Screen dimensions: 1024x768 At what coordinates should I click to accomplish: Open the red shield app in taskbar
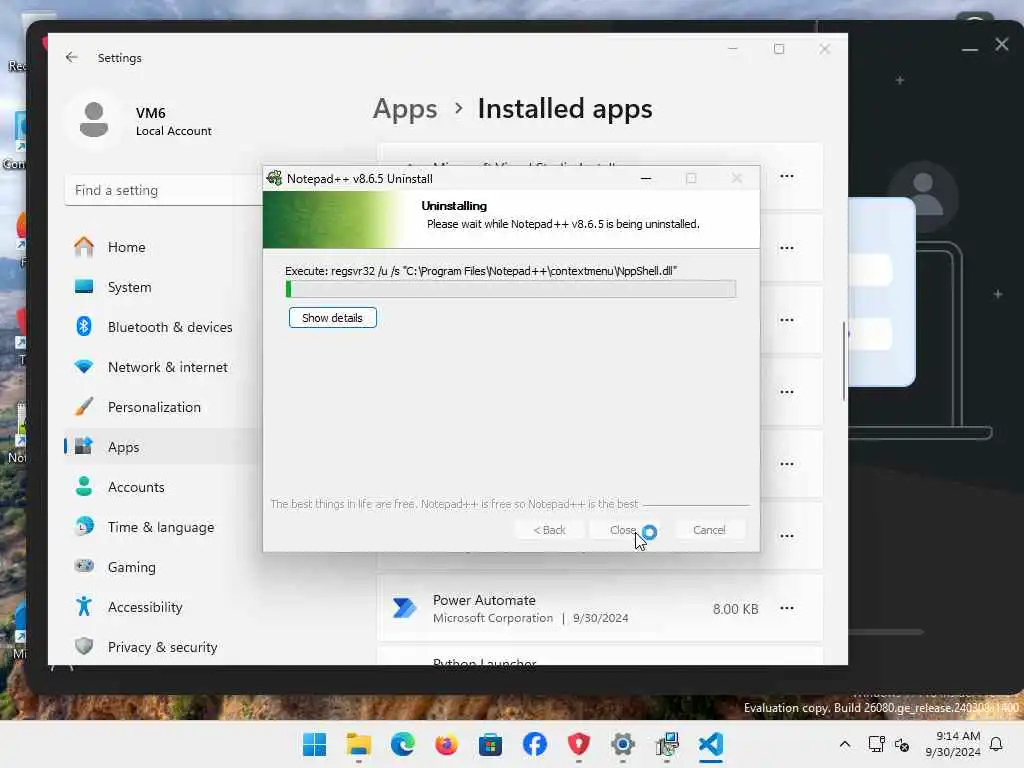[579, 744]
